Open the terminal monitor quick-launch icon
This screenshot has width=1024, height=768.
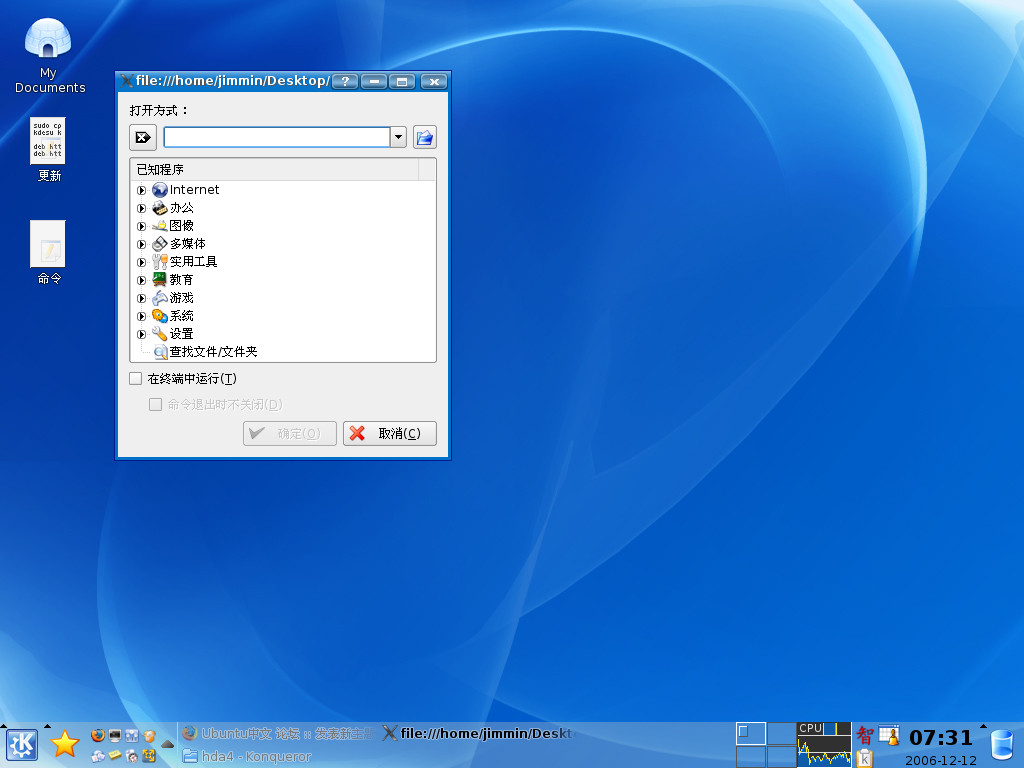click(x=115, y=735)
